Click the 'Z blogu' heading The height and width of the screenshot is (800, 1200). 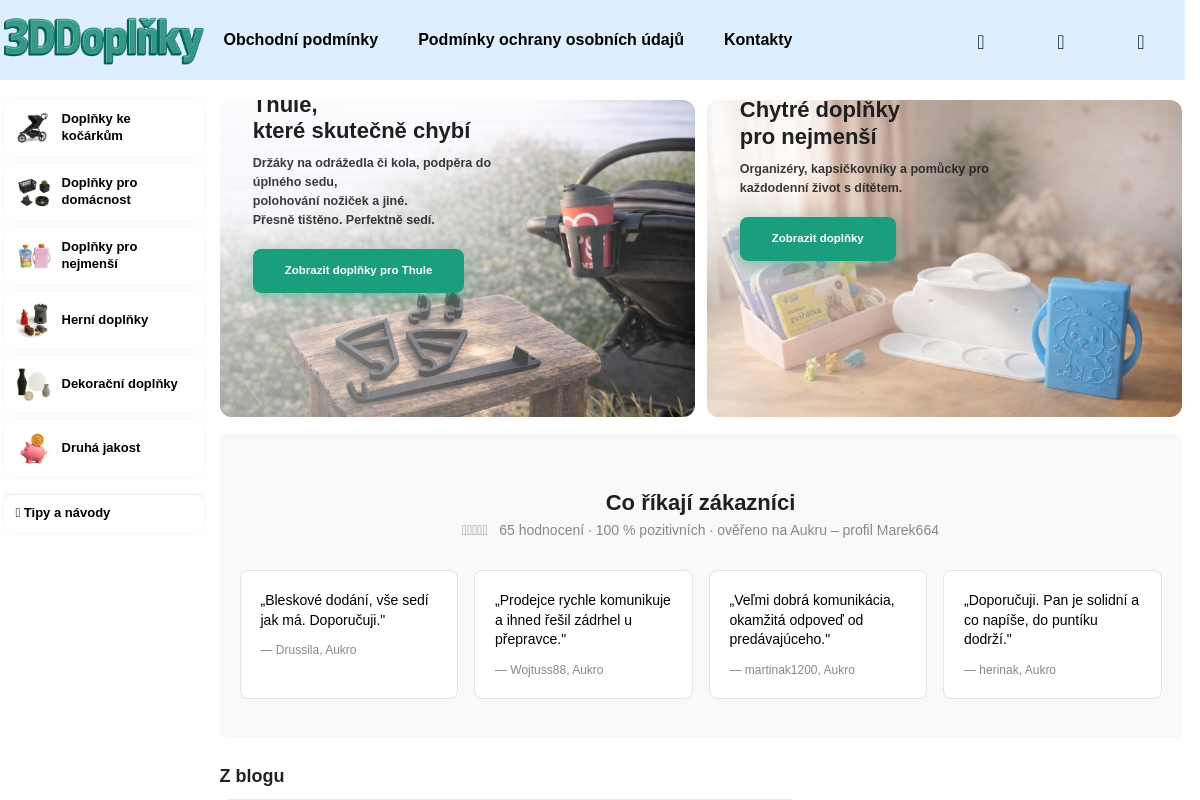[252, 776]
